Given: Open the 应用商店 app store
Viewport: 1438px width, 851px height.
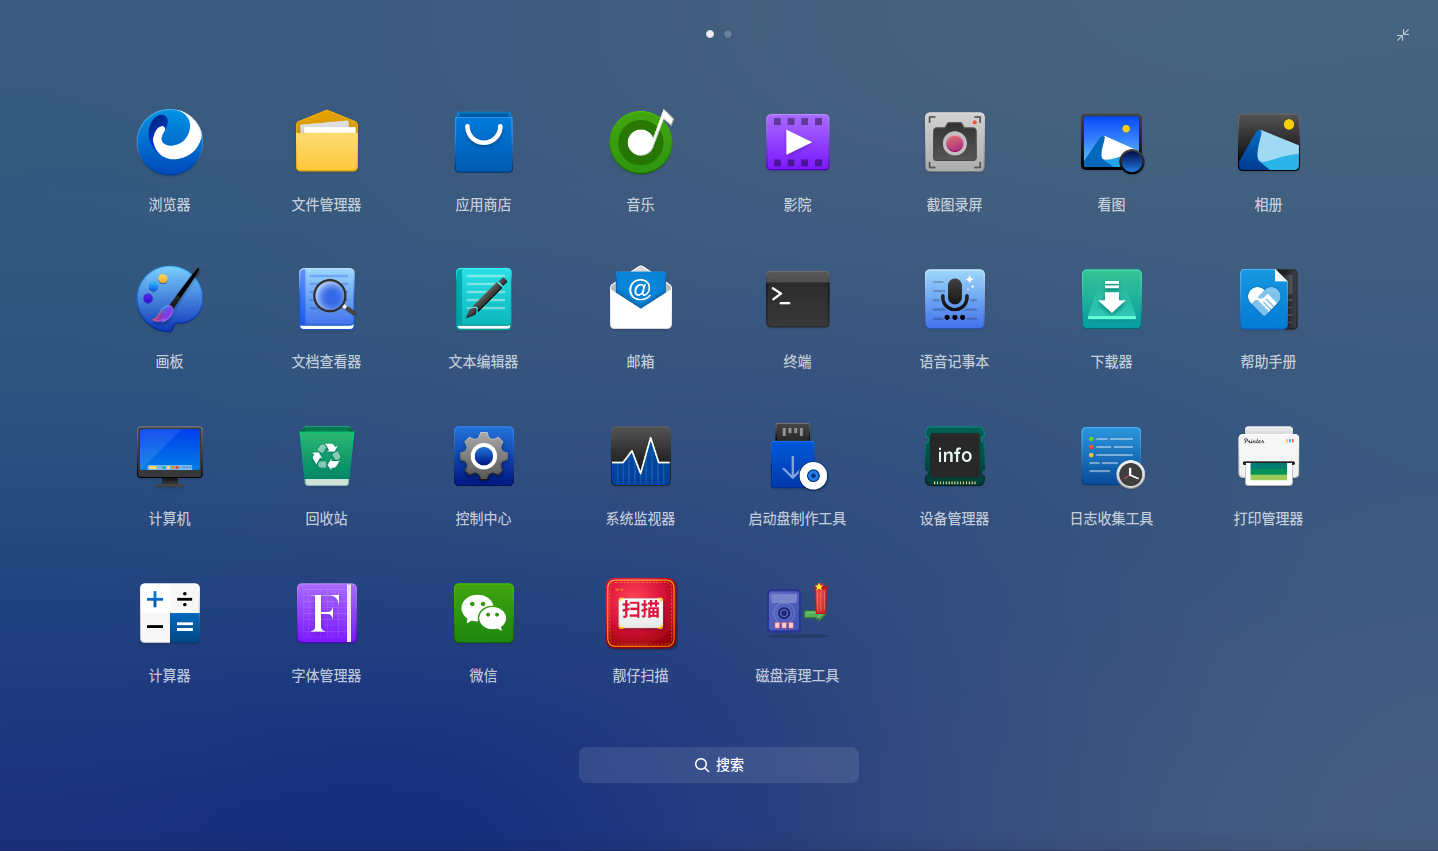Looking at the screenshot, I should [483, 142].
